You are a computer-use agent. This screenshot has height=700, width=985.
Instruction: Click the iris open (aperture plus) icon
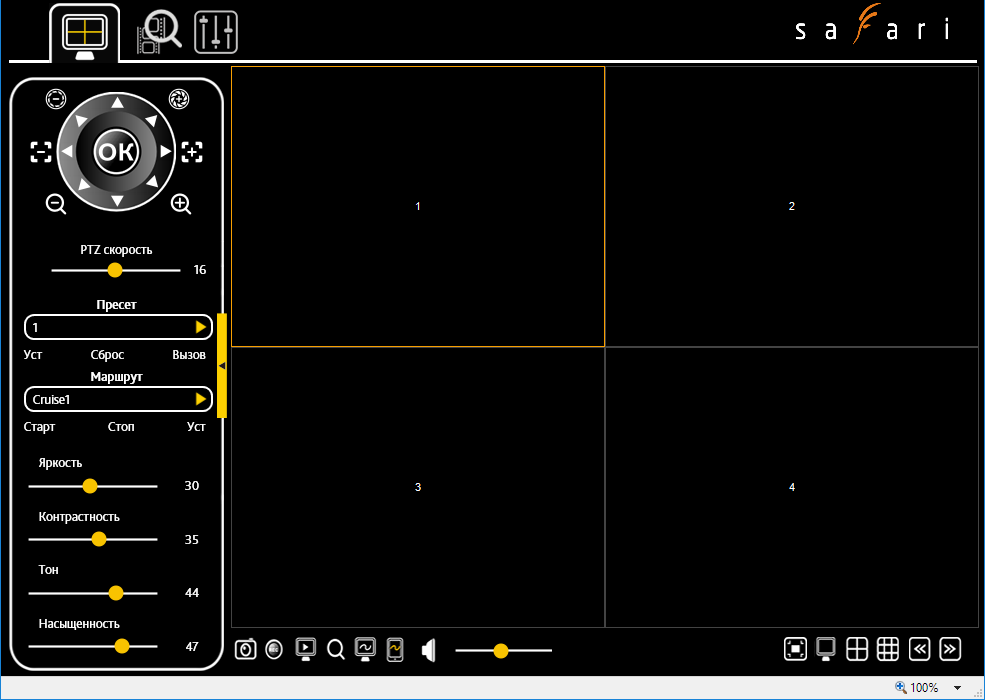[179, 98]
